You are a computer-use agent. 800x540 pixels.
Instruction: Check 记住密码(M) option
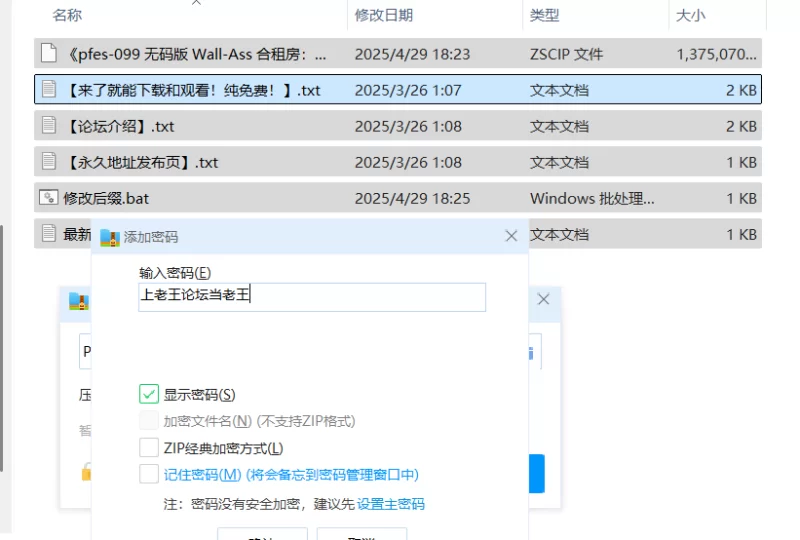149,475
